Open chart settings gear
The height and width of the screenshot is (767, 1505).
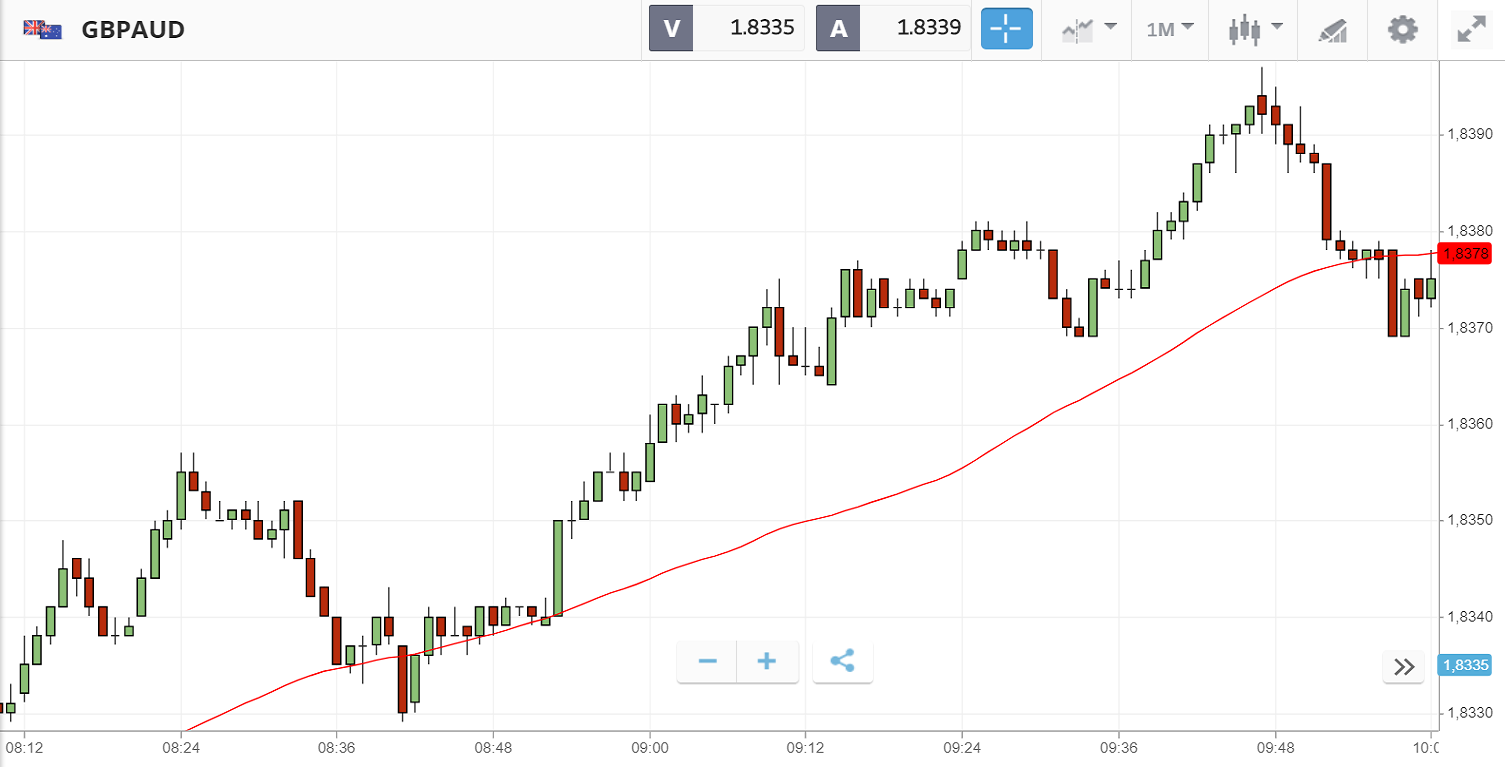pyautogui.click(x=1403, y=29)
